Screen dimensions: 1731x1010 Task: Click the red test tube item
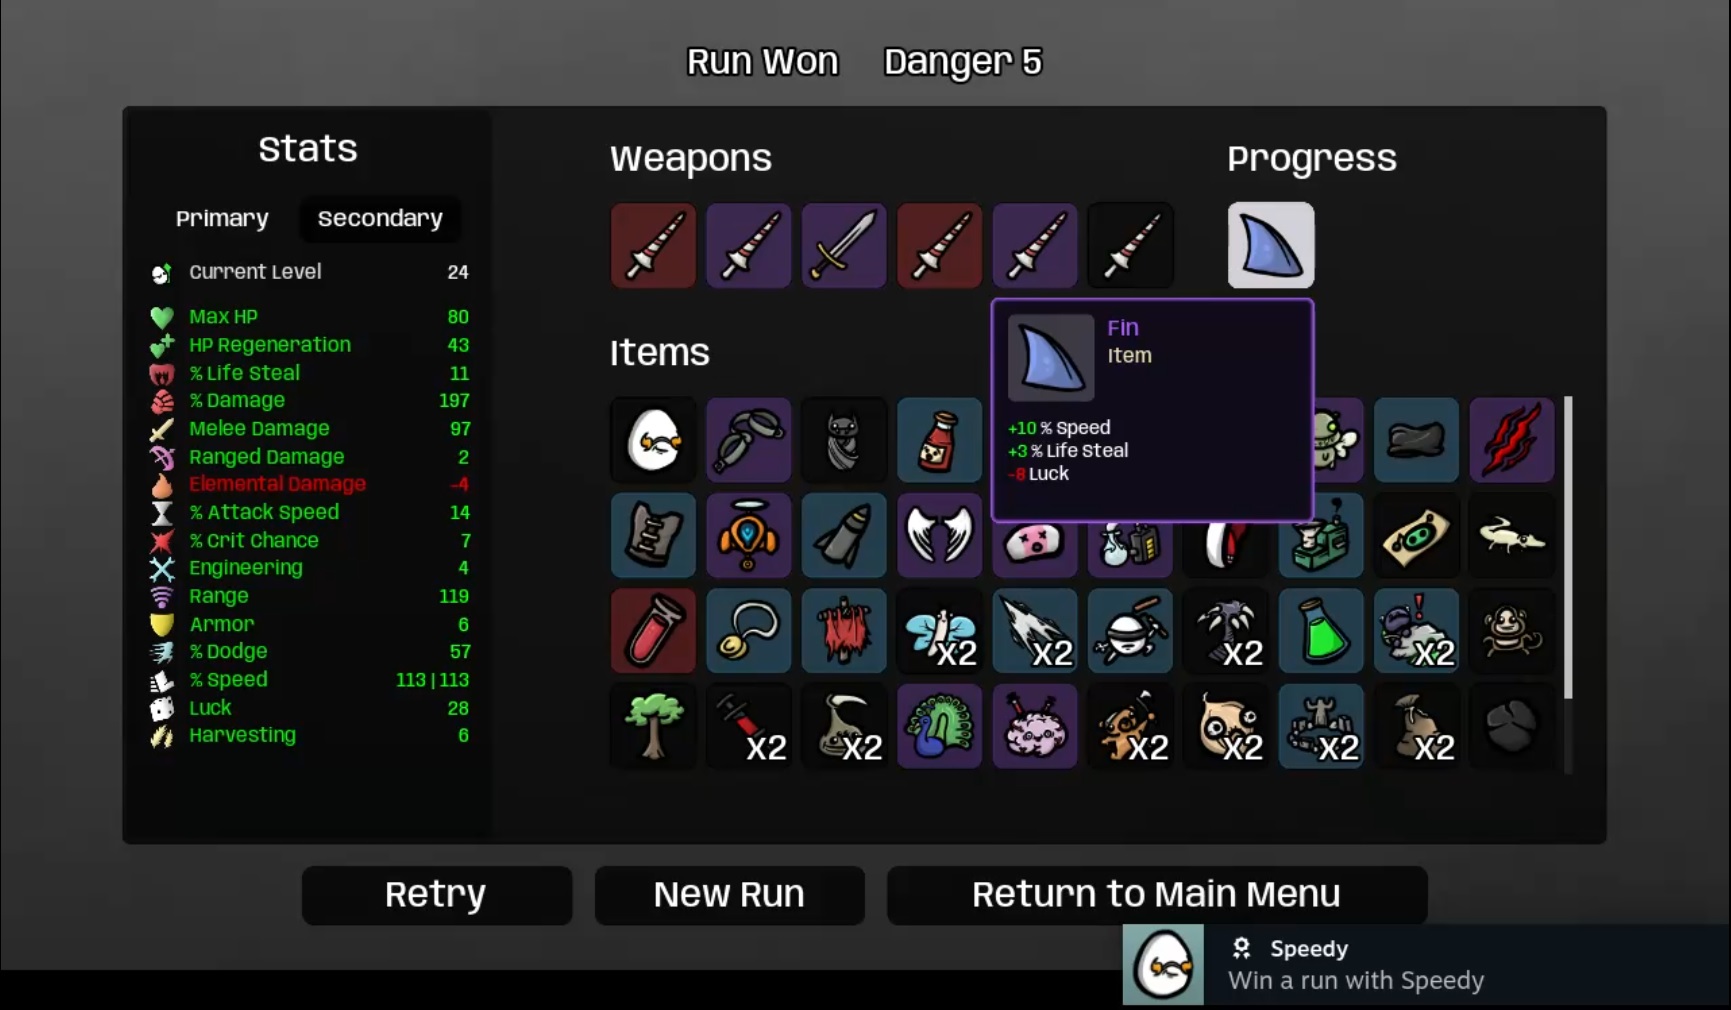(x=653, y=631)
